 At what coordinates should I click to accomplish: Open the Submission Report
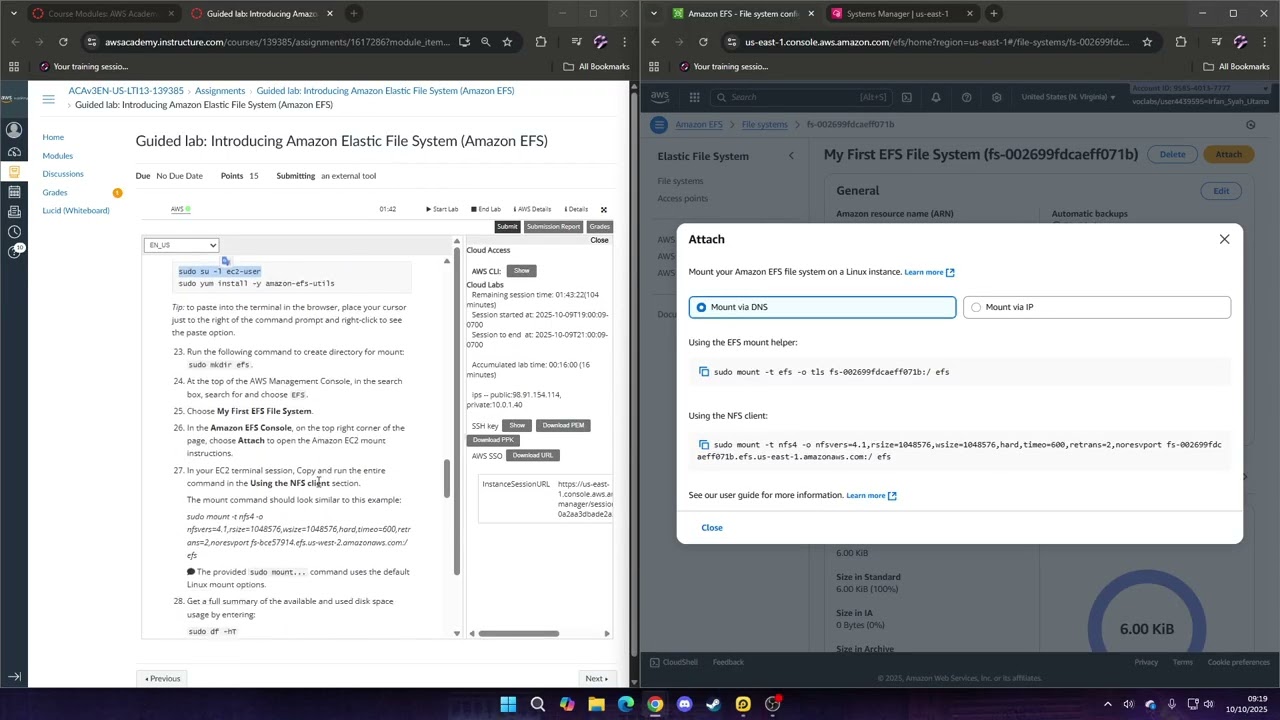pyautogui.click(x=553, y=227)
